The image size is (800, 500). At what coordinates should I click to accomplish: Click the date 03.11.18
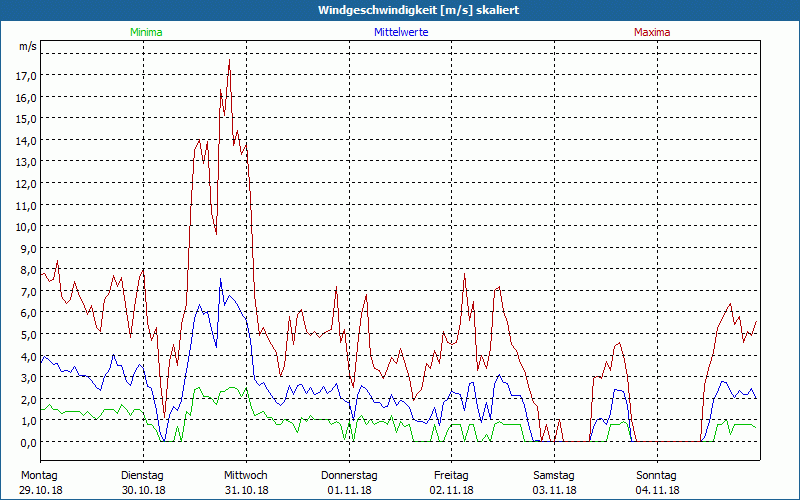click(555, 490)
